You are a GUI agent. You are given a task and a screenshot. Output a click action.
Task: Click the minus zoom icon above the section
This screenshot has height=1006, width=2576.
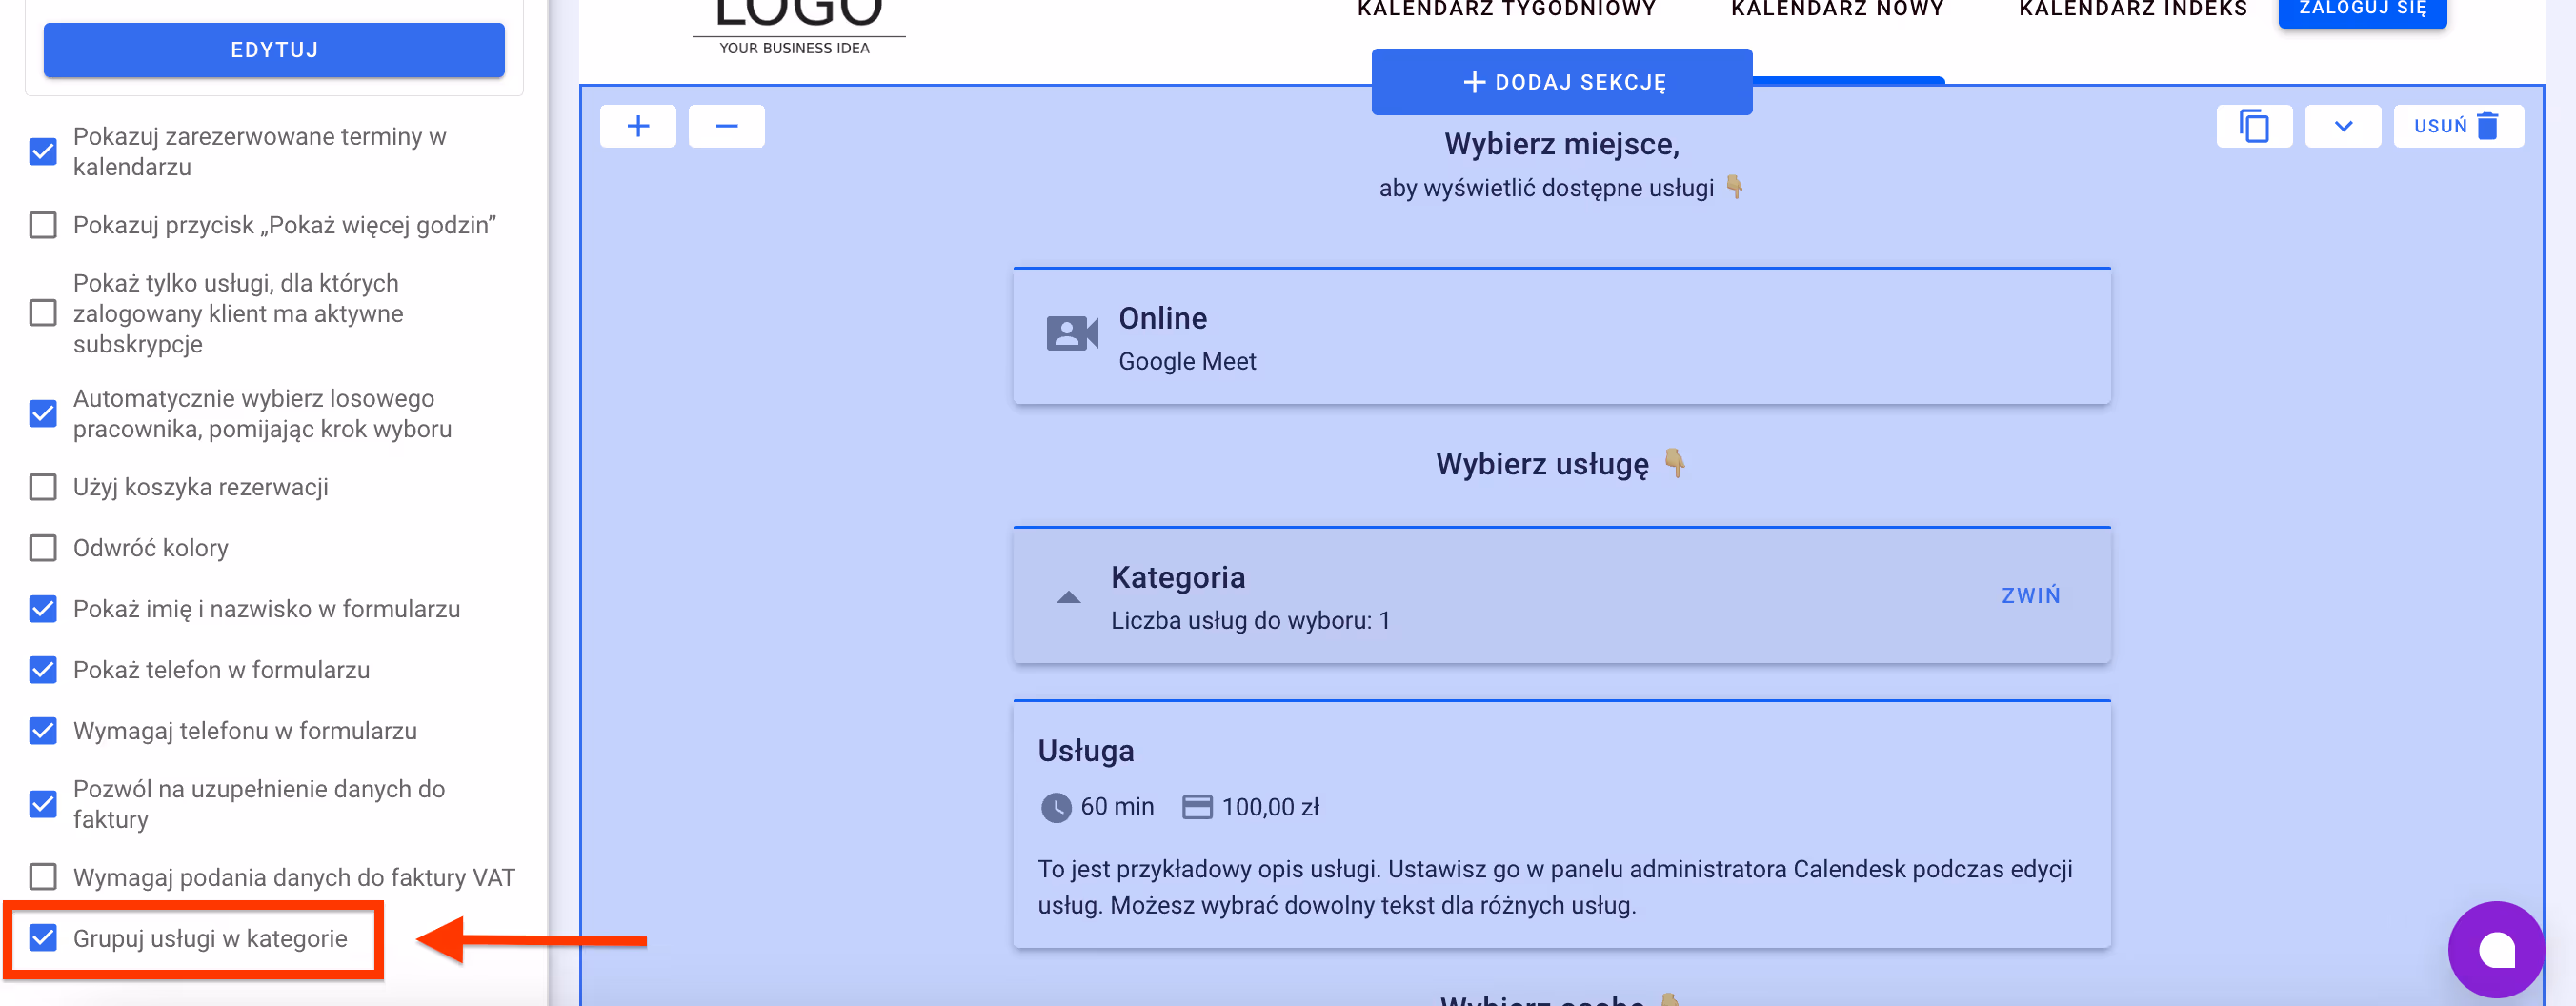pos(727,125)
